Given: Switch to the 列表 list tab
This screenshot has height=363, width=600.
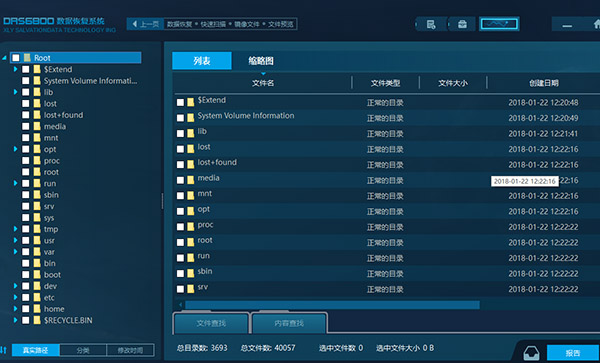Looking at the screenshot, I should [x=202, y=60].
